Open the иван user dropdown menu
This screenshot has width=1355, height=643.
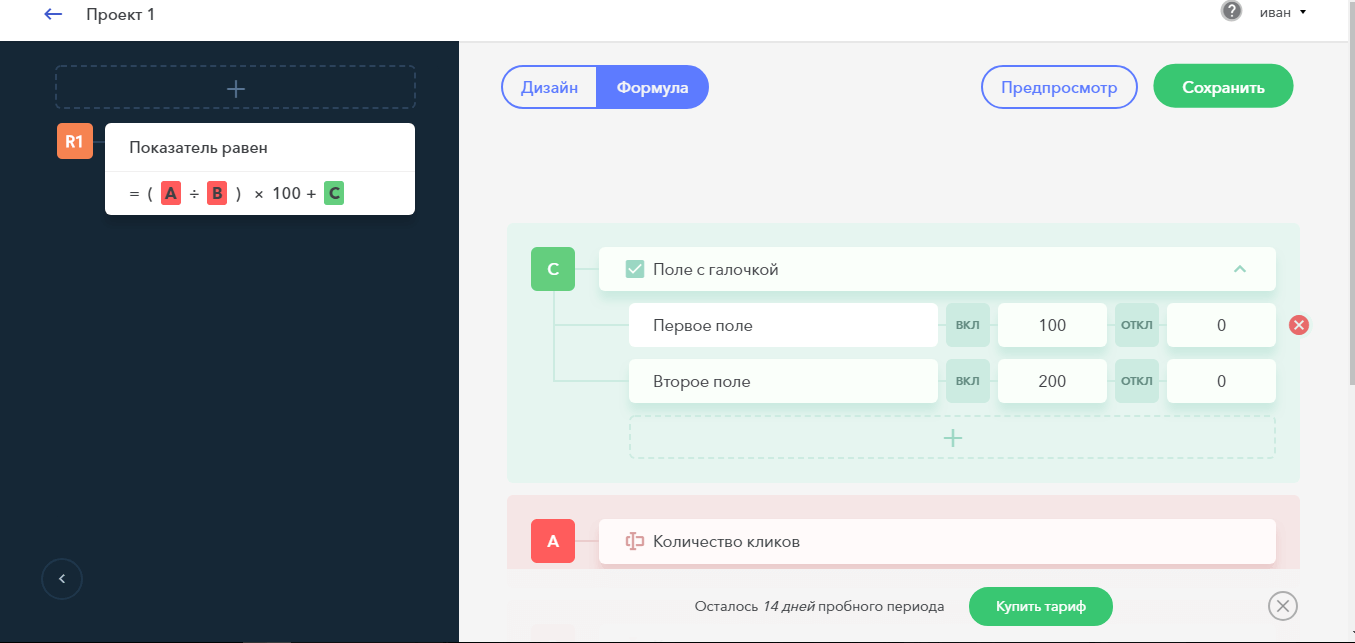click(1282, 13)
